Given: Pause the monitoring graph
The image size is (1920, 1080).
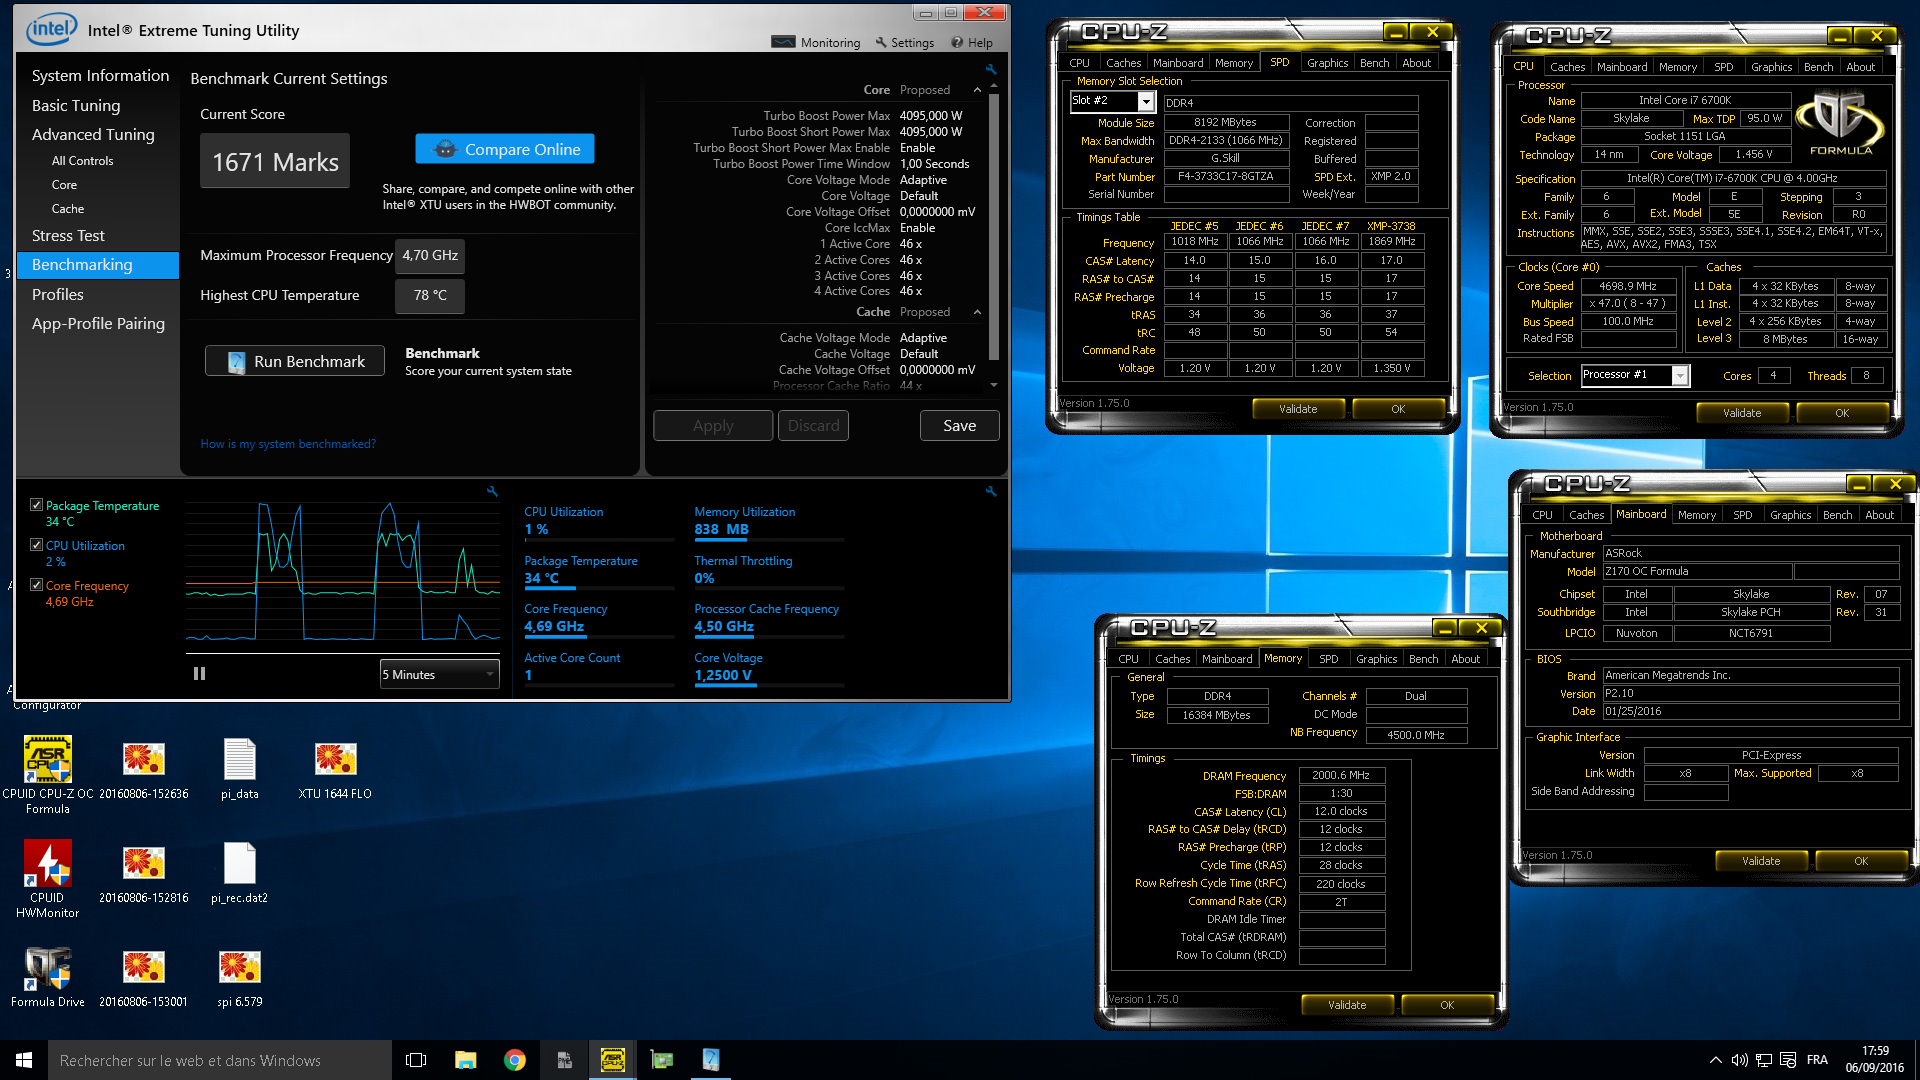Looking at the screenshot, I should coord(199,674).
